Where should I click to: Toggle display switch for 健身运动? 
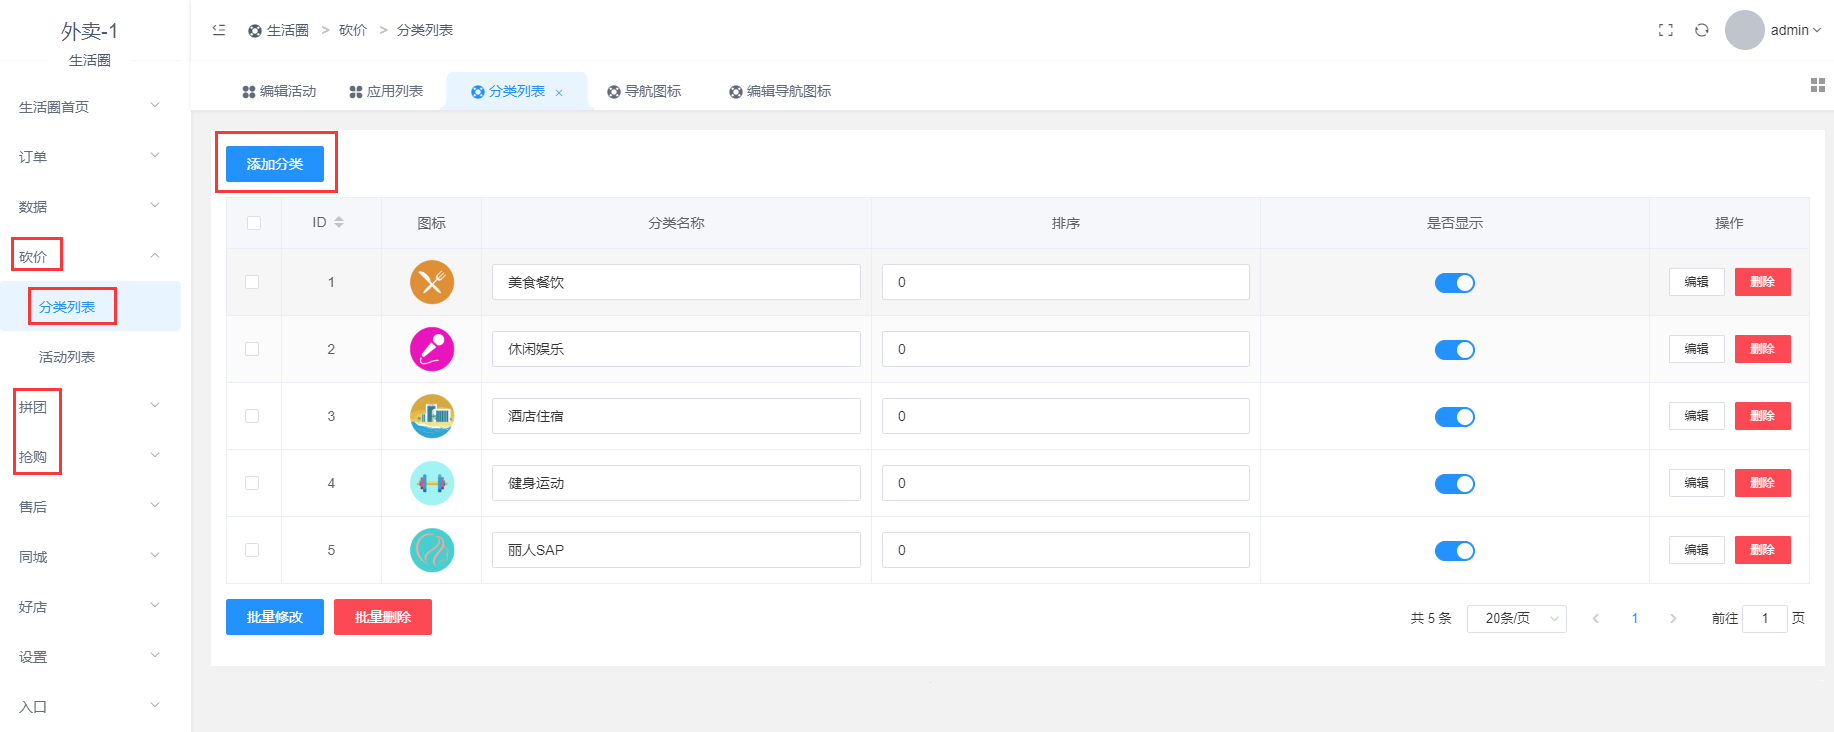pyautogui.click(x=1455, y=484)
